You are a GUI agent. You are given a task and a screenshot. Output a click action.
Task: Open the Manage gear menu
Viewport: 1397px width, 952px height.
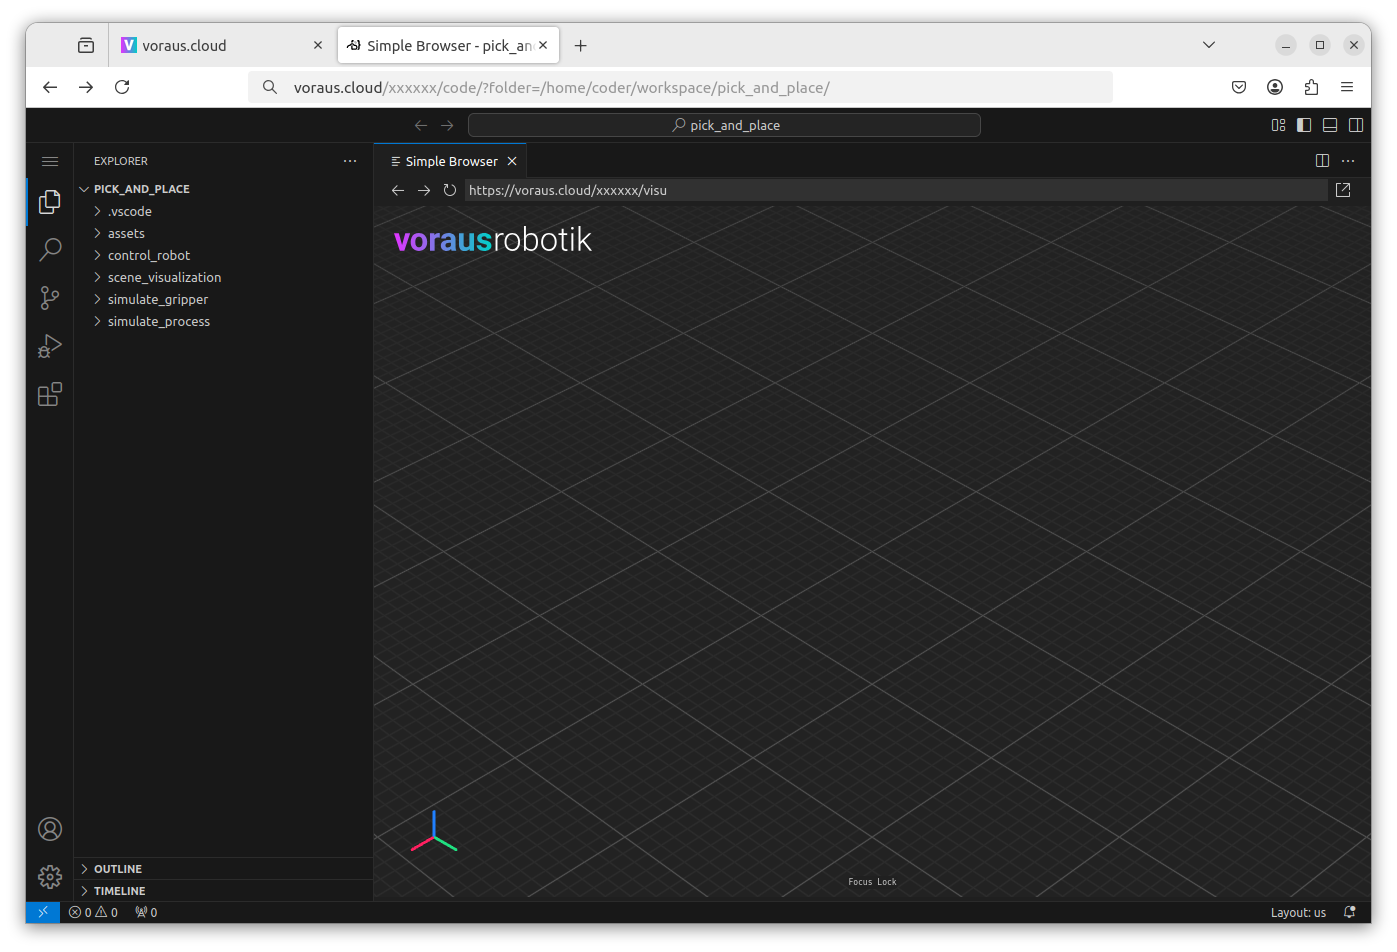coord(50,877)
